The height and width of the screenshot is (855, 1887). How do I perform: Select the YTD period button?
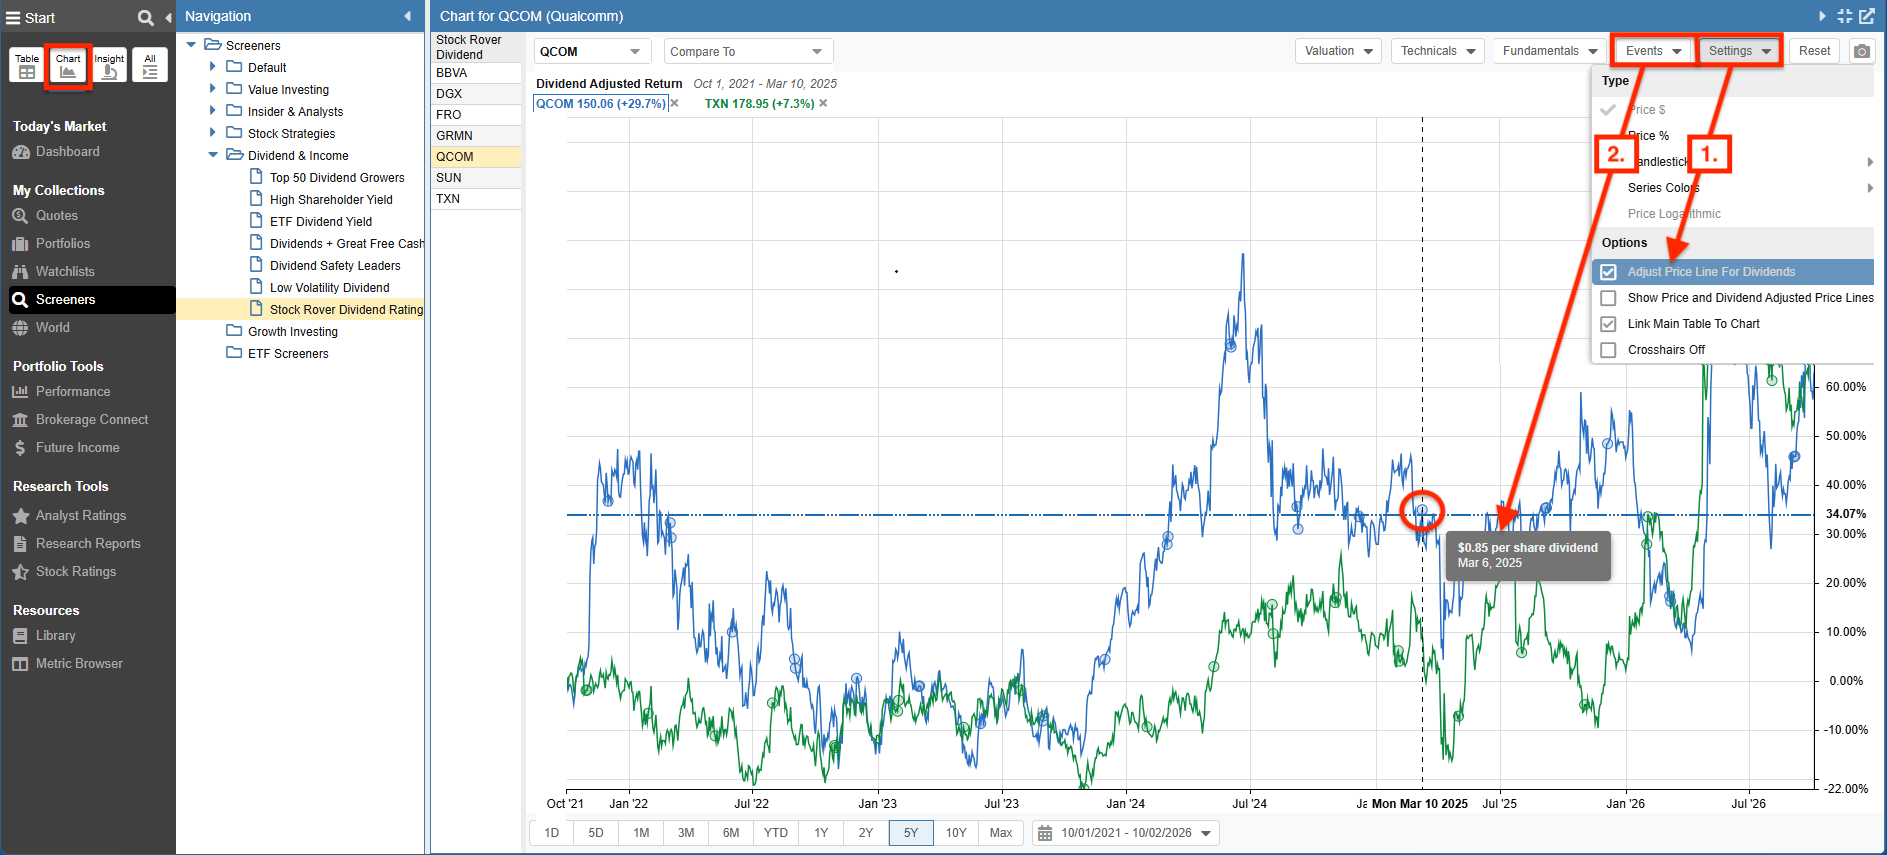point(776,833)
